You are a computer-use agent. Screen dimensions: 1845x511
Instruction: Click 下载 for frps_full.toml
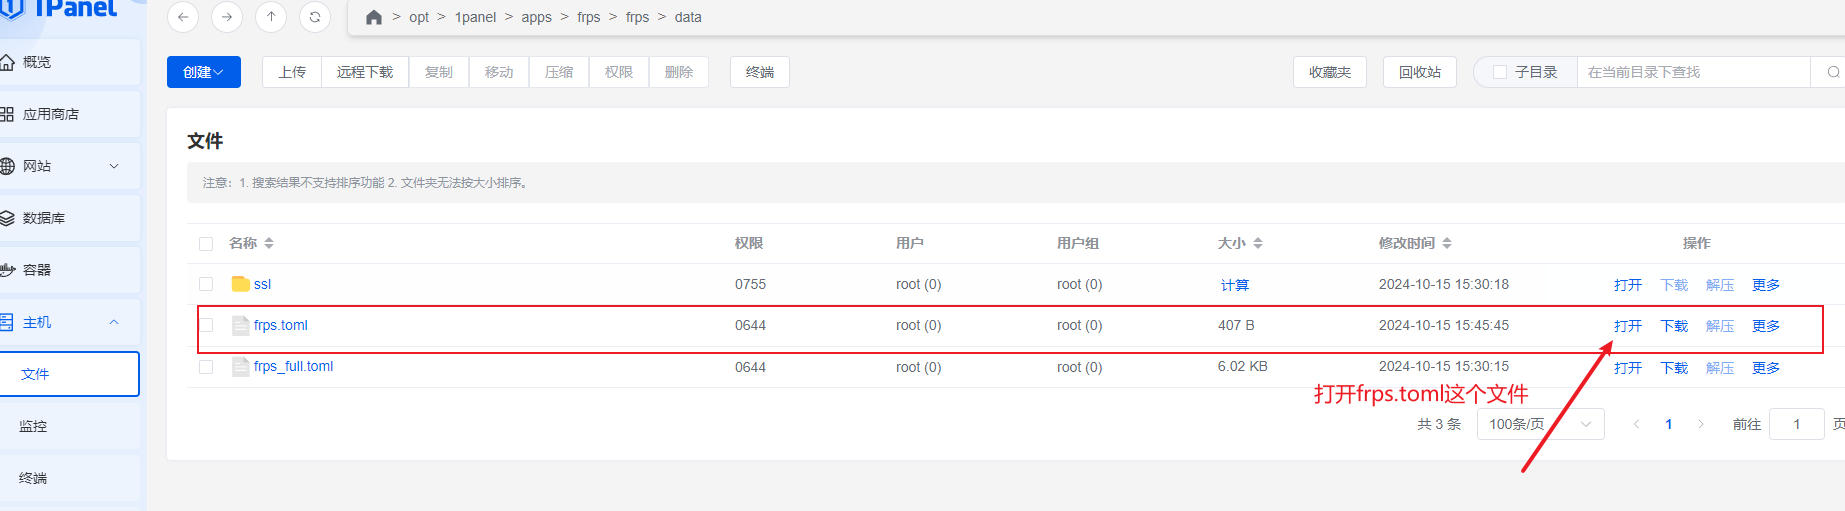click(x=1674, y=368)
